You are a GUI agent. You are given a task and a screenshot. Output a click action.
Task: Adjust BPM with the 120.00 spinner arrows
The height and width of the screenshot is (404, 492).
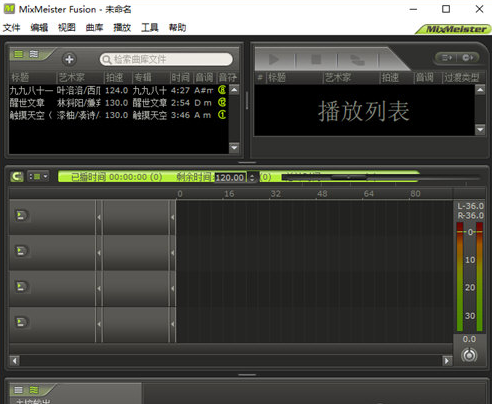click(252, 177)
